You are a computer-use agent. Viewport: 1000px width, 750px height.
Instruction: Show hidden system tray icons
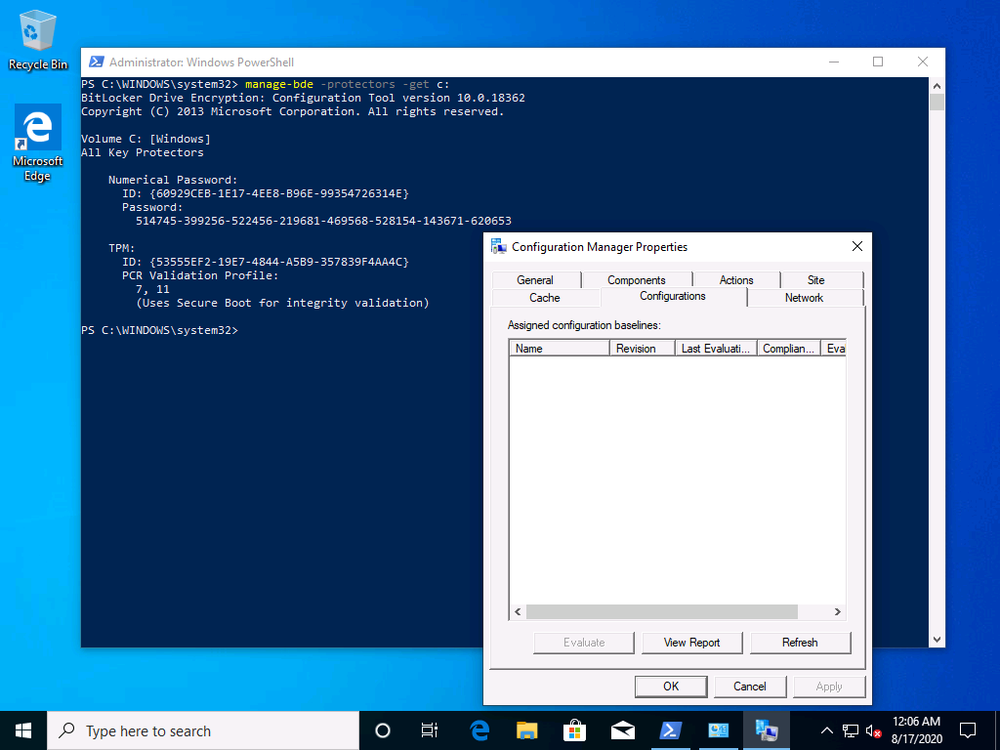827,731
